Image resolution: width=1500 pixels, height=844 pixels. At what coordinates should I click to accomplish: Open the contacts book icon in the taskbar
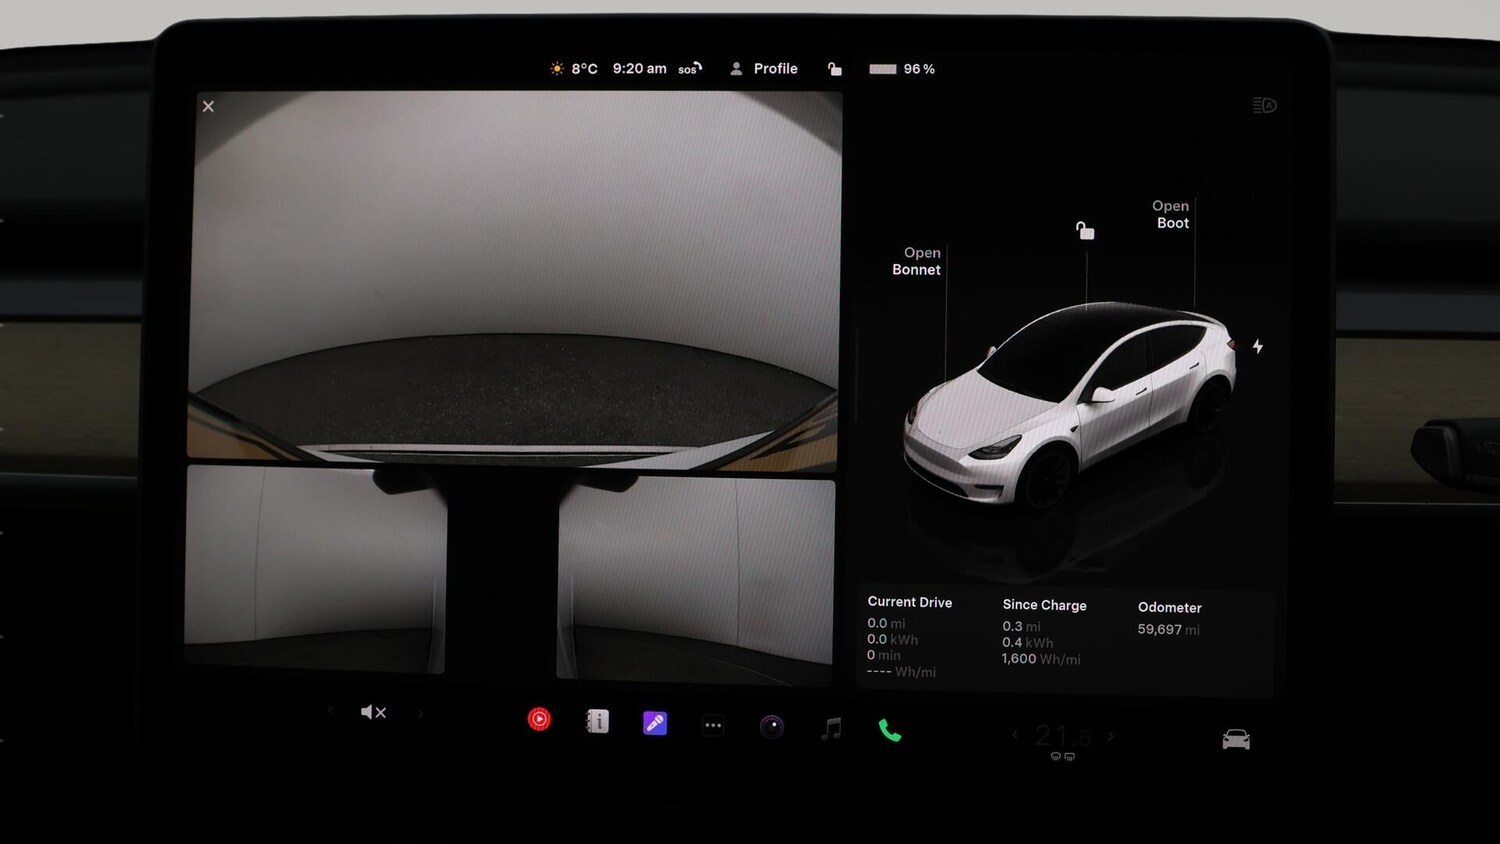pyautogui.click(x=597, y=721)
